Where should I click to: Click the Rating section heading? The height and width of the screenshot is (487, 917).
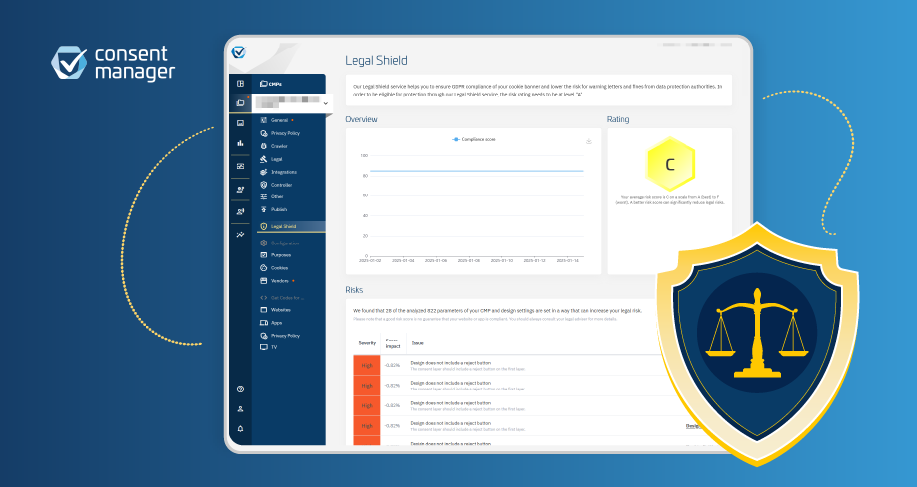click(618, 119)
